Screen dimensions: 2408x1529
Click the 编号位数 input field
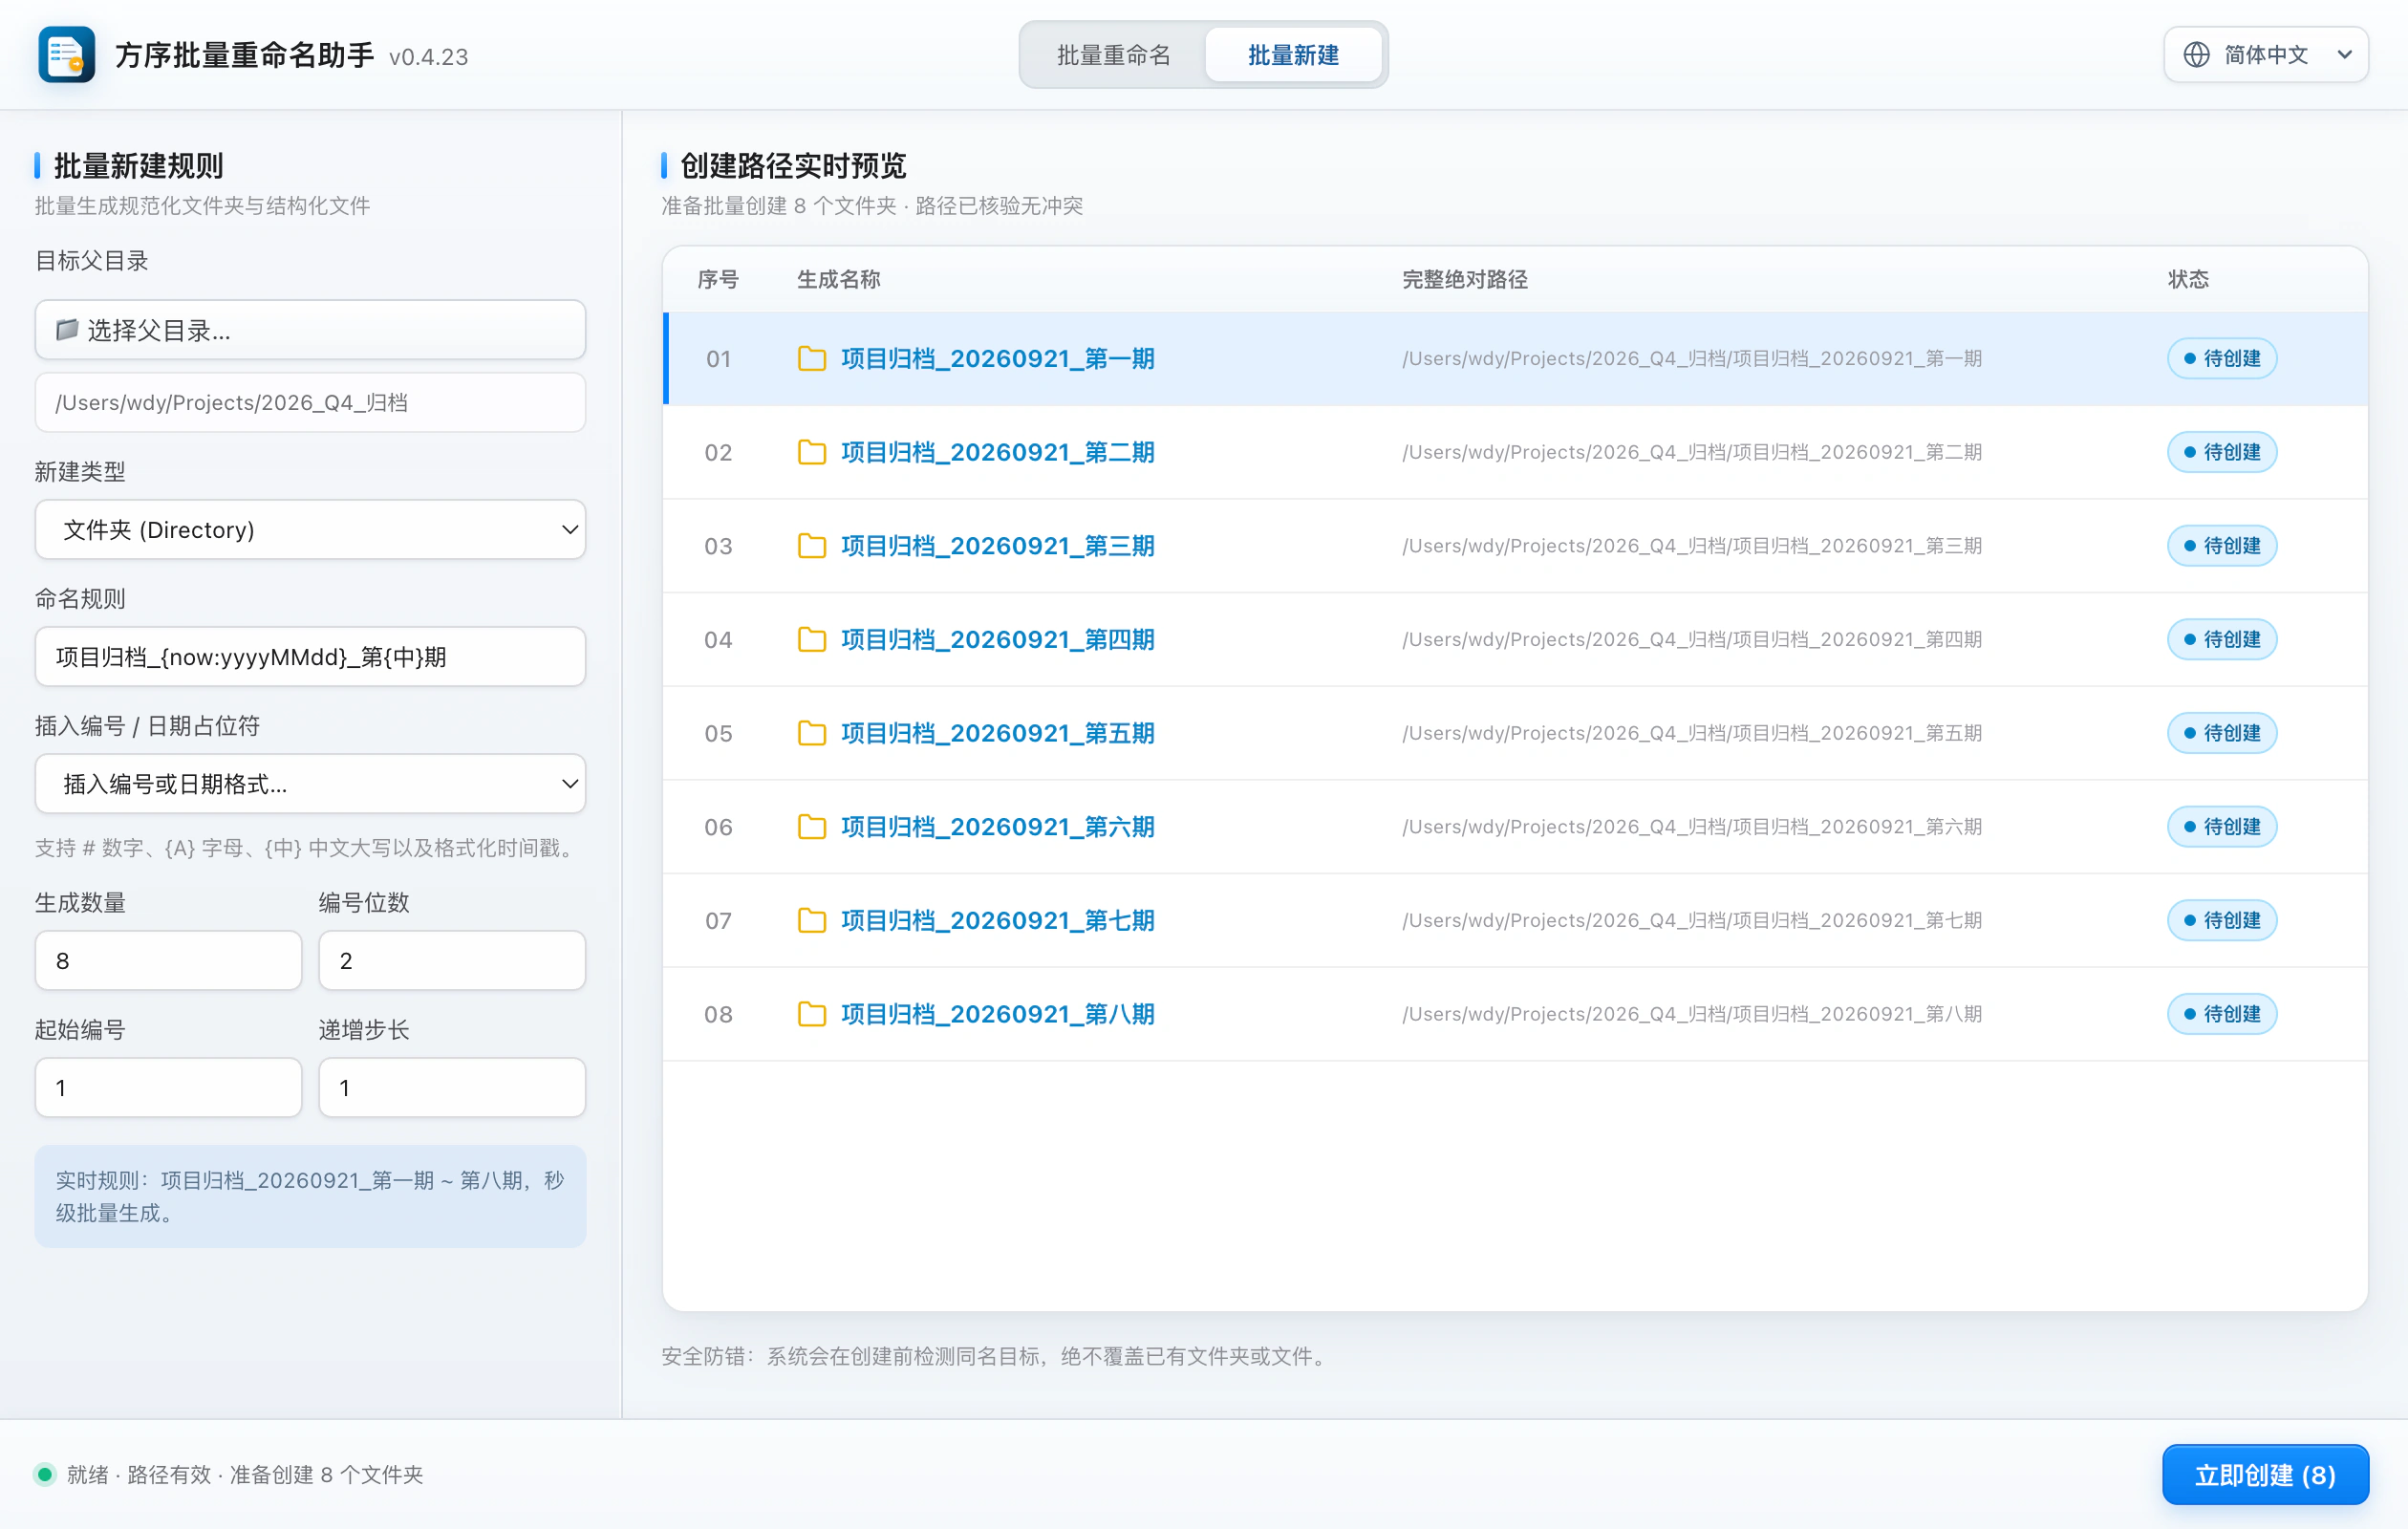click(x=452, y=961)
